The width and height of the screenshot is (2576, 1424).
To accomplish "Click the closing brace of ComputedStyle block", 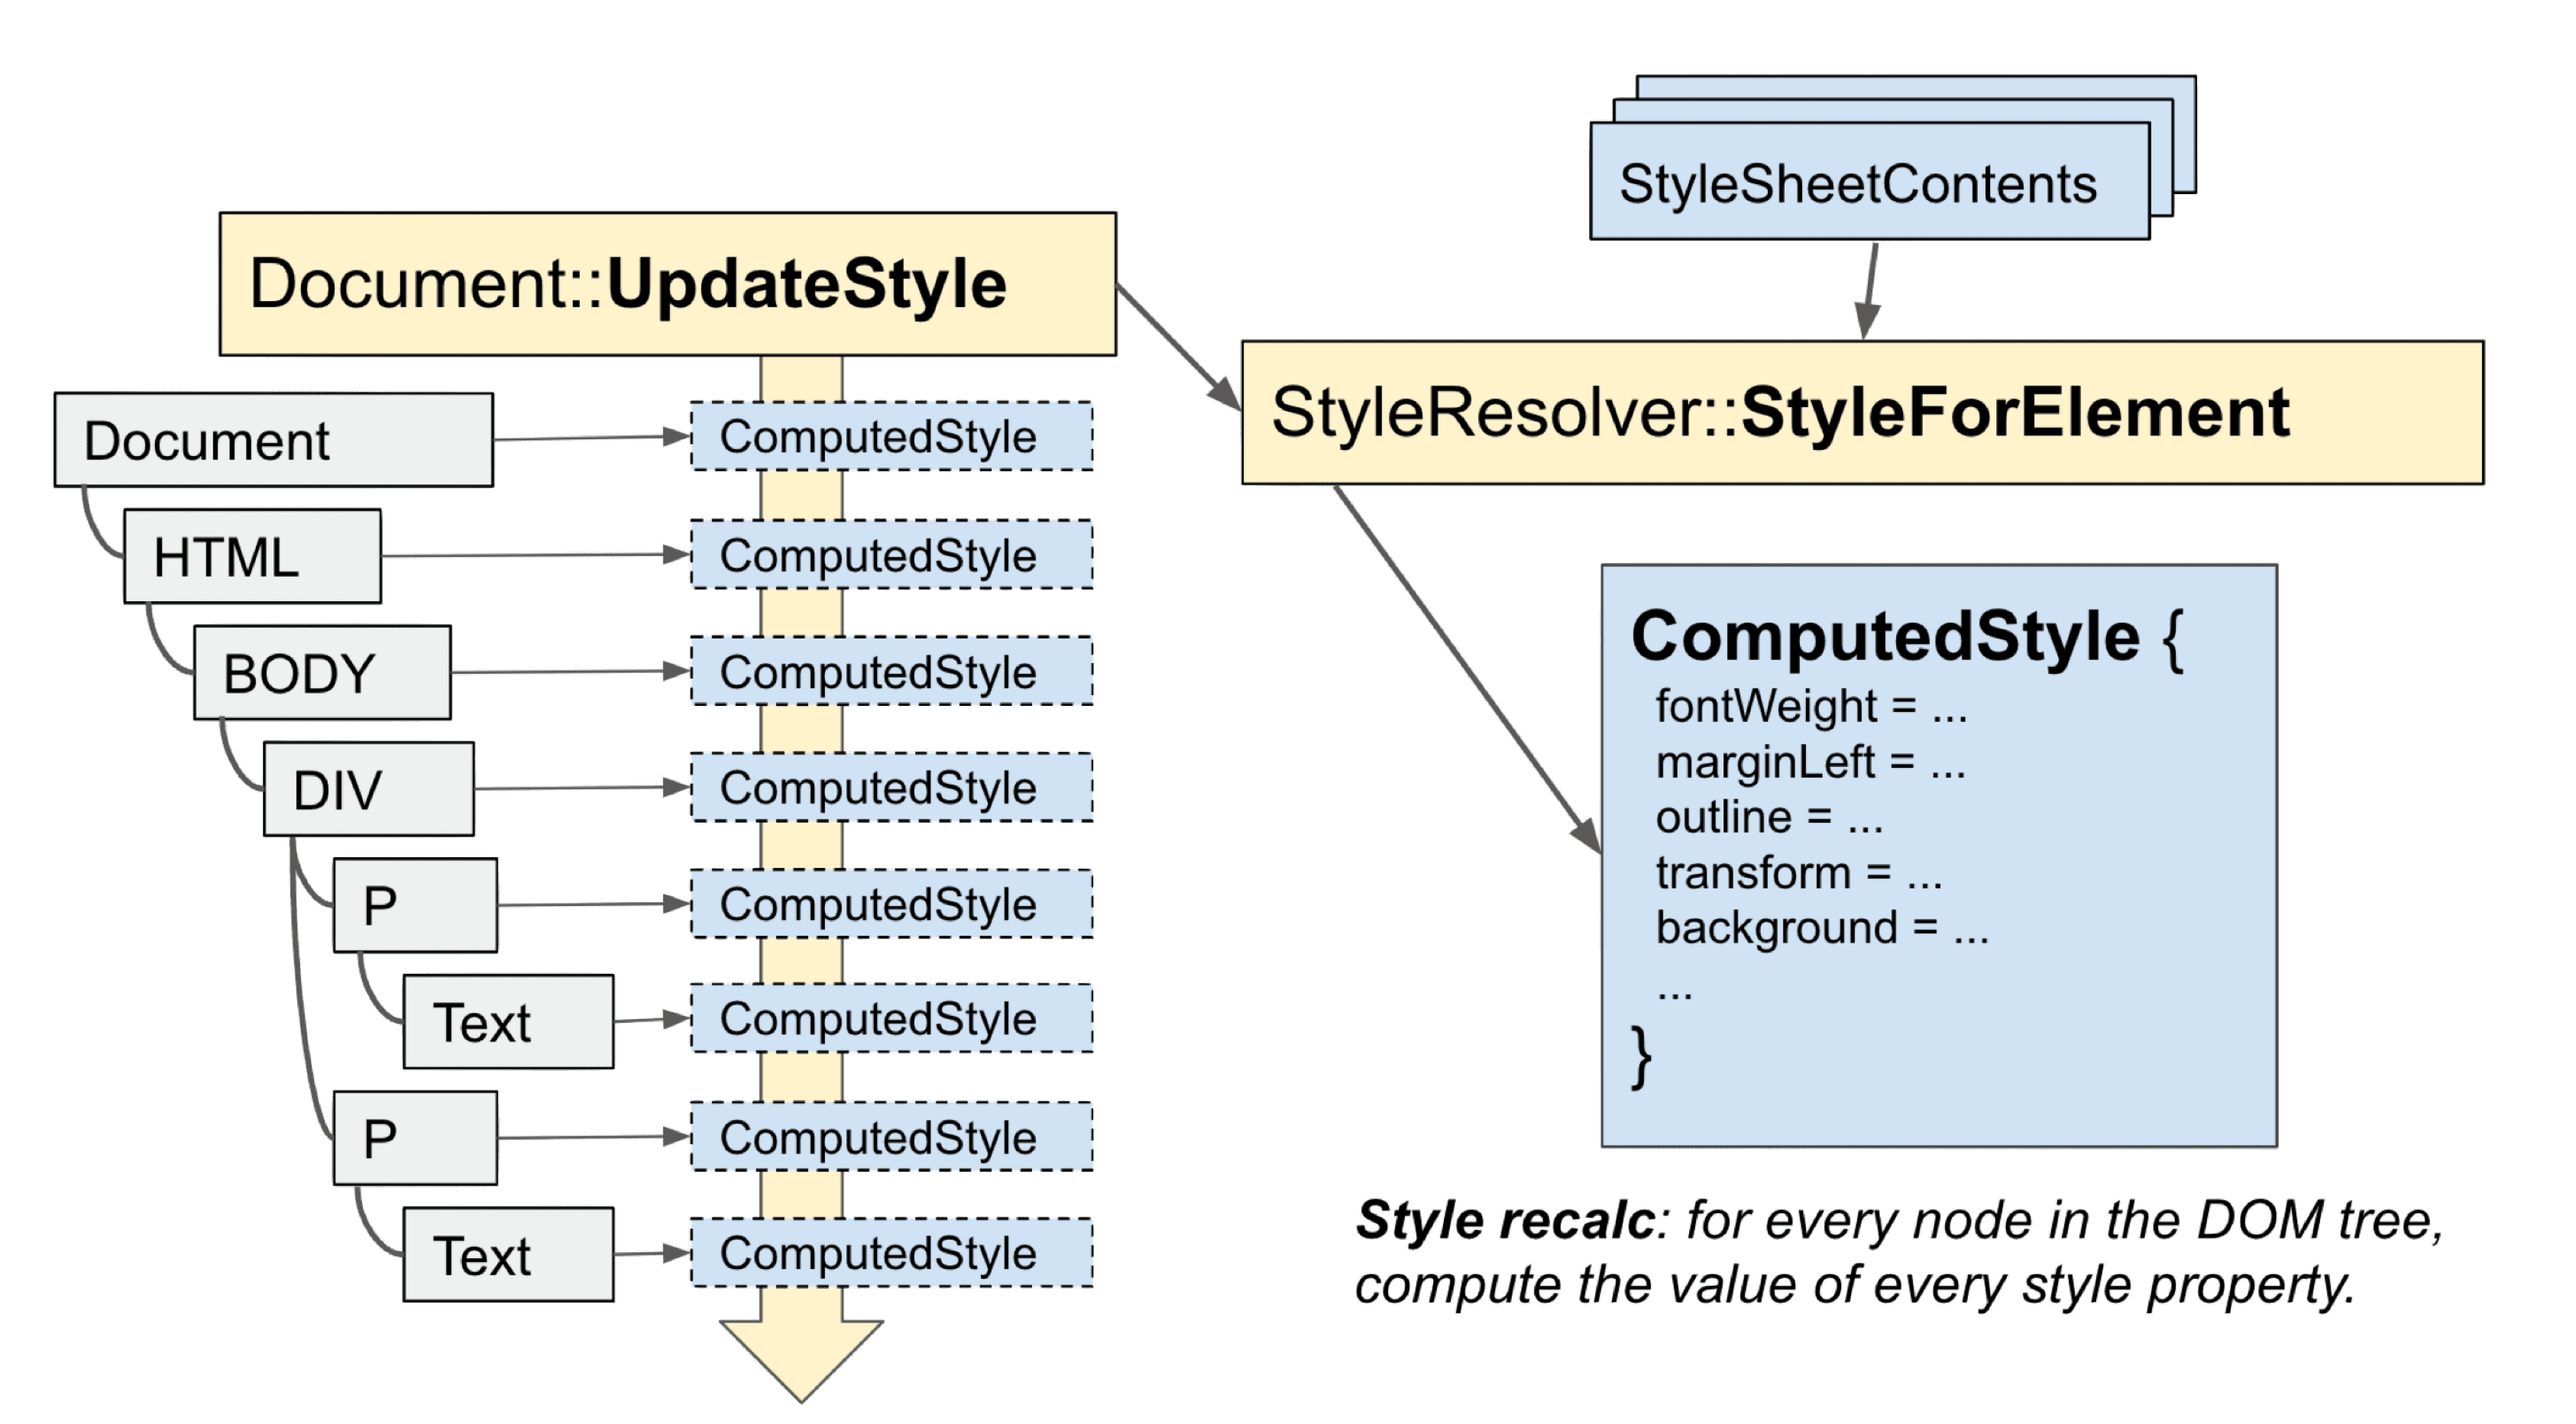I will (x=1641, y=1056).
